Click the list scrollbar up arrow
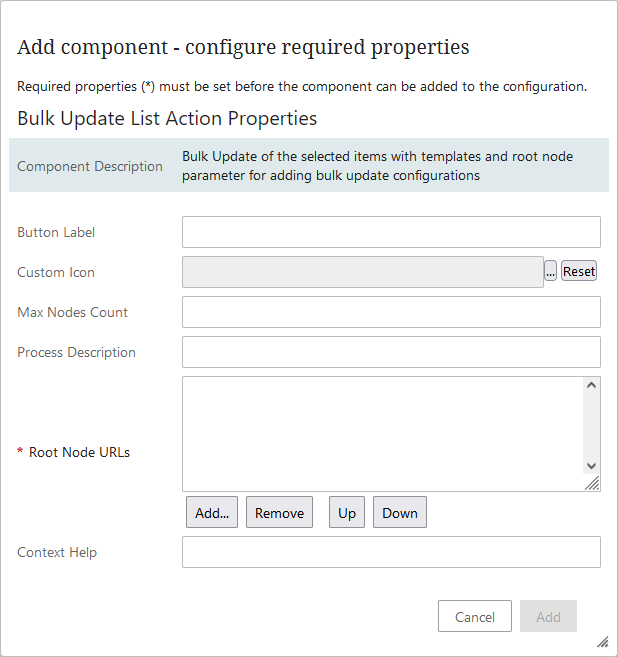 [591, 385]
